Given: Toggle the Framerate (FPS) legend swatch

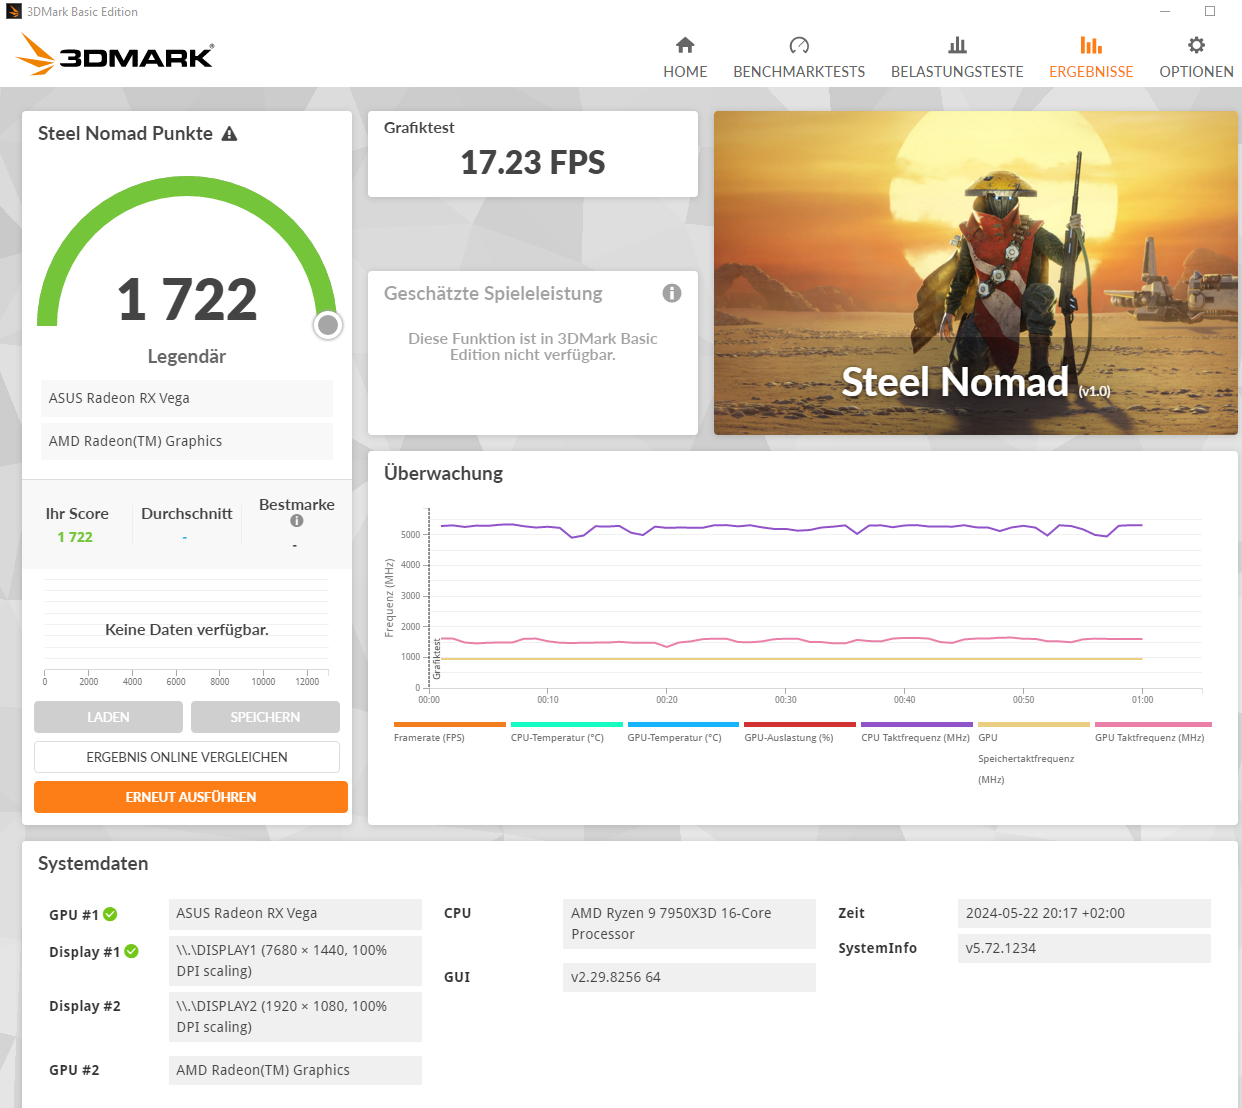Looking at the screenshot, I should (x=450, y=724).
